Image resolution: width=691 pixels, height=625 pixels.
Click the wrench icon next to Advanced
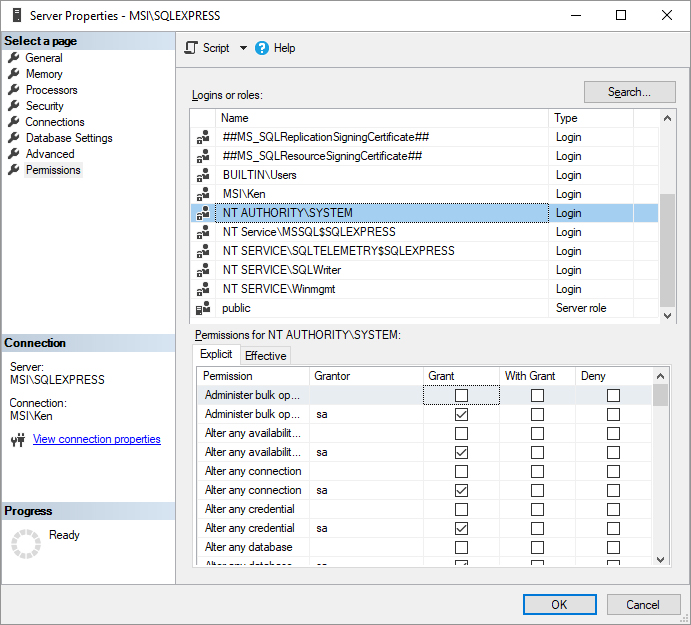[x=14, y=154]
